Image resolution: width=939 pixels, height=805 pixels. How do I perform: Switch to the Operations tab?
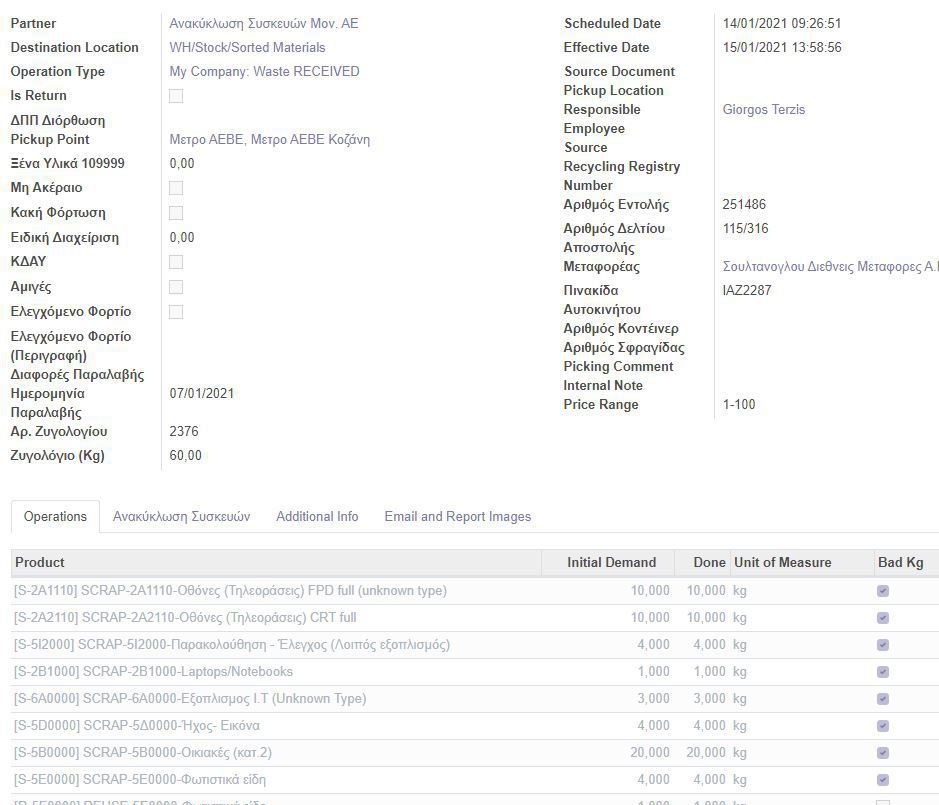click(55, 517)
